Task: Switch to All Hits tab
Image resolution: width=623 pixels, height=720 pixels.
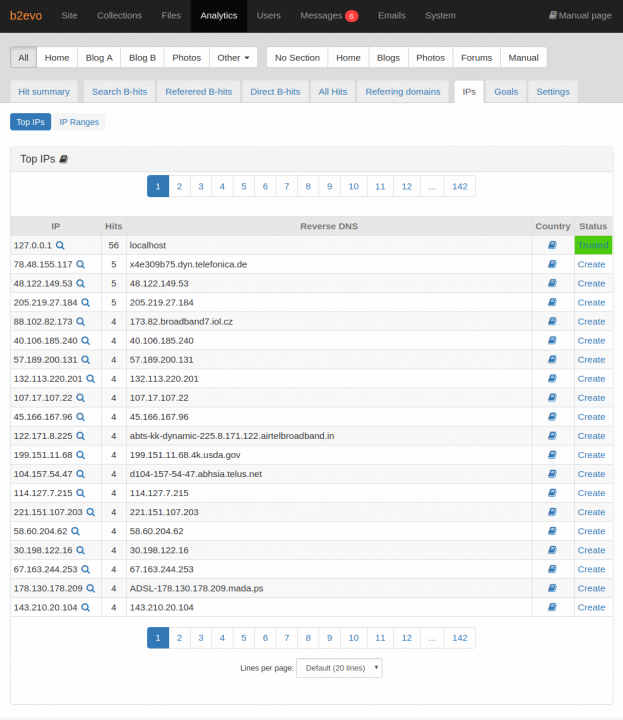Action: [333, 91]
